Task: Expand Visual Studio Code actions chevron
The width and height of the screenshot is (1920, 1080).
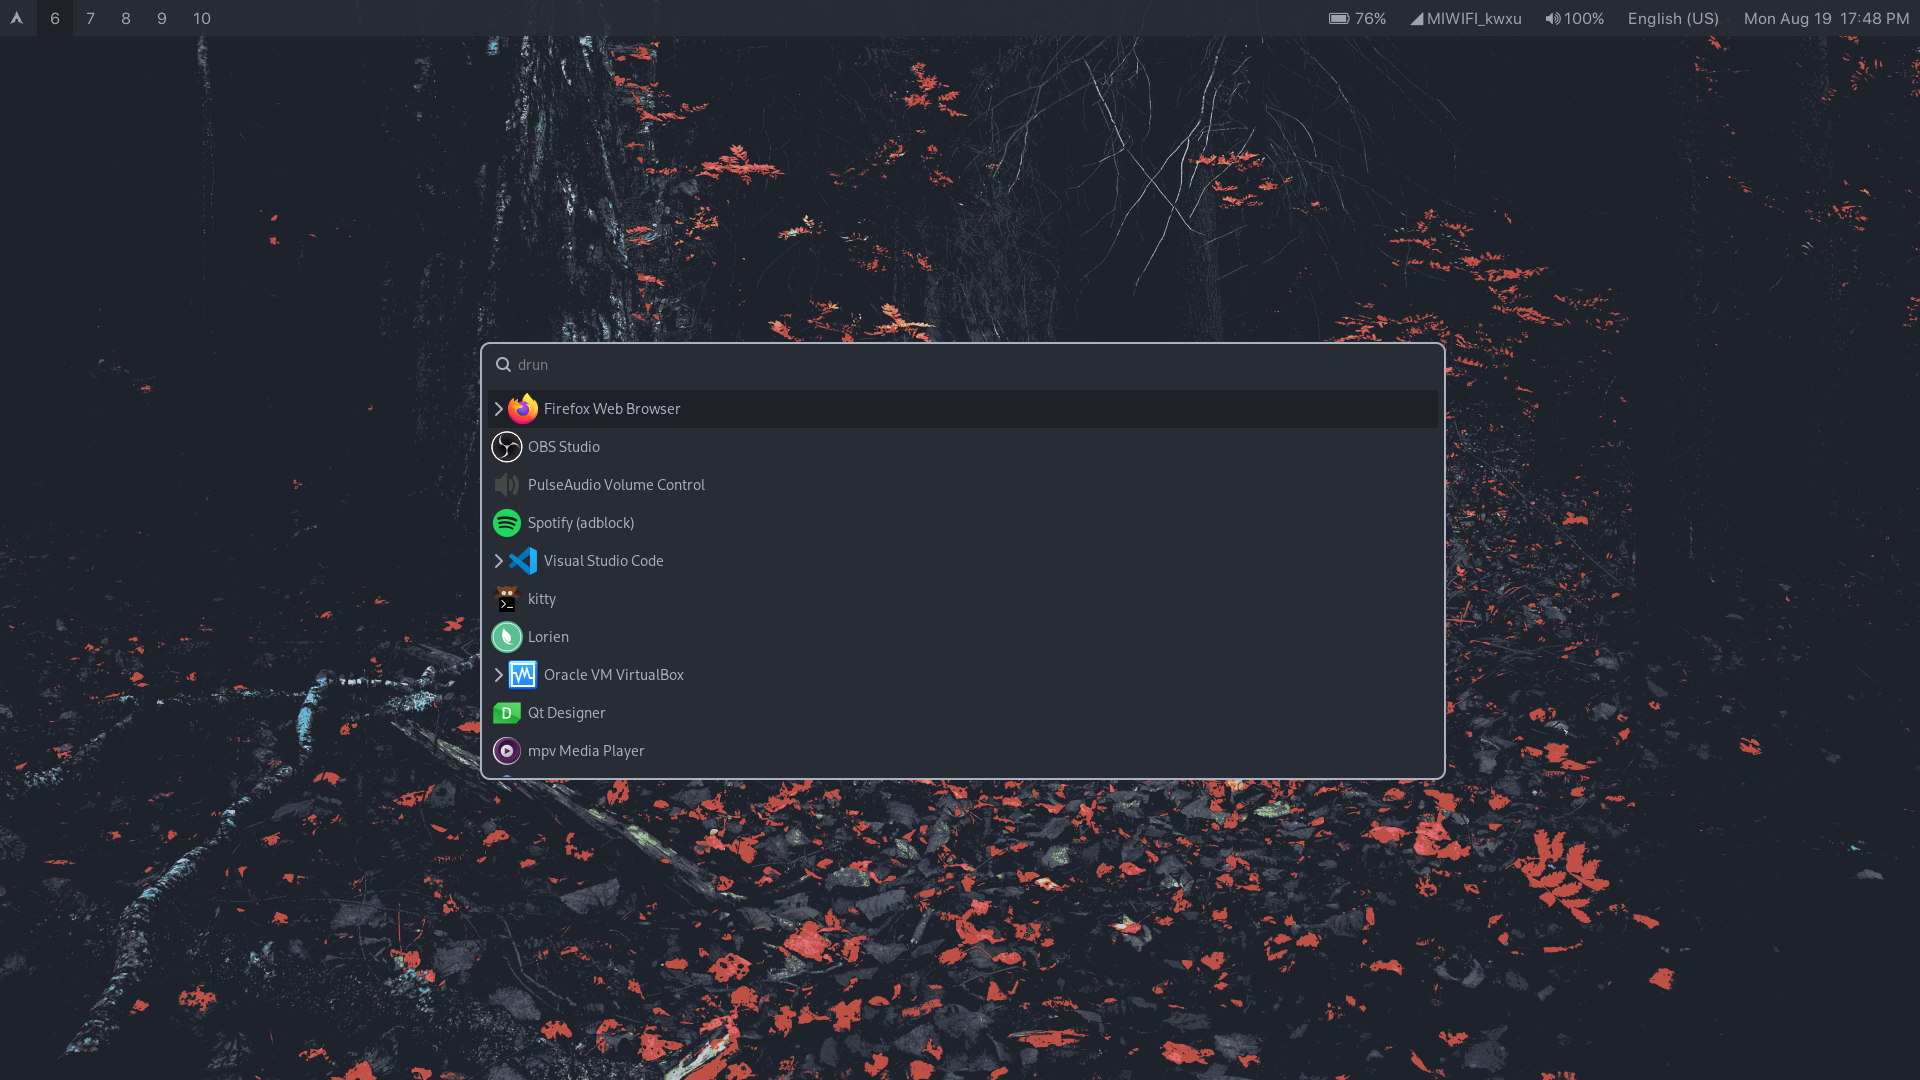Action: tap(498, 561)
